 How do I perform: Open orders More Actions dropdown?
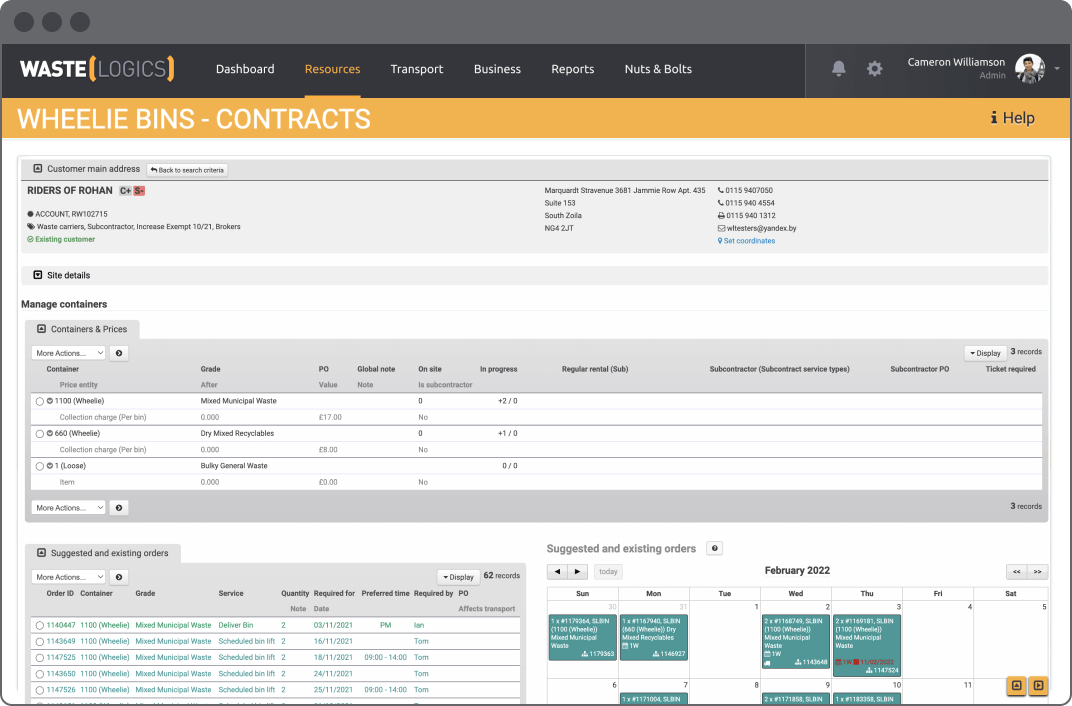tap(68, 578)
